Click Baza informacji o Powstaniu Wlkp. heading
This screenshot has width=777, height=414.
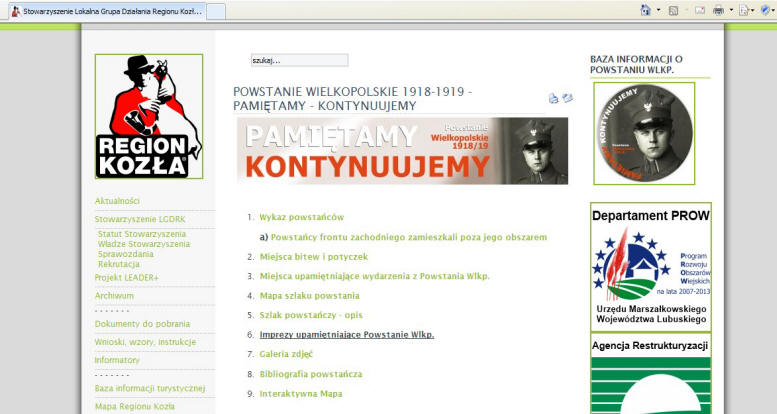click(x=636, y=64)
